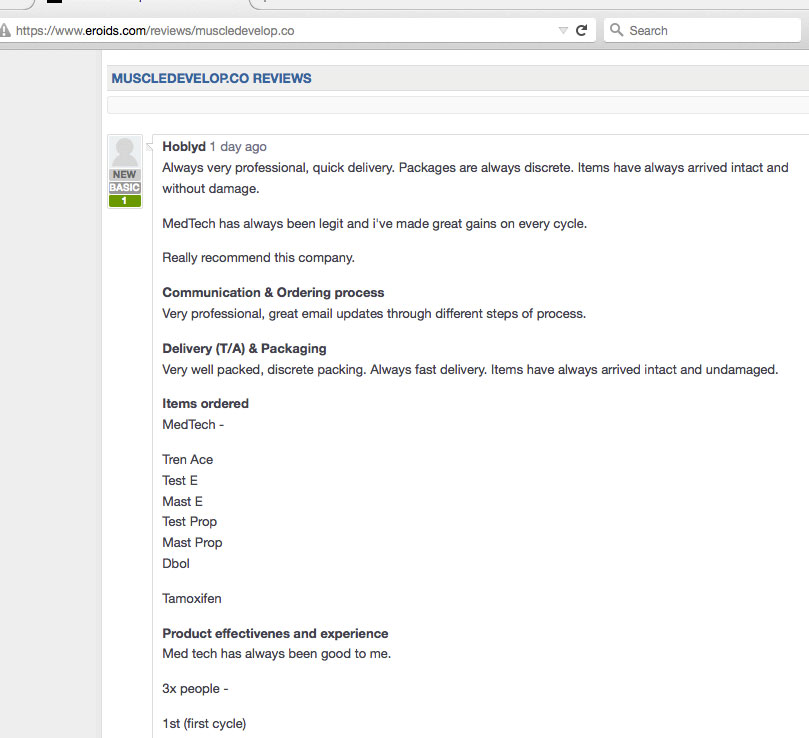This screenshot has height=738, width=809.
Task: Click the 'Communication & Ordering process' heading
Action: tap(273, 293)
